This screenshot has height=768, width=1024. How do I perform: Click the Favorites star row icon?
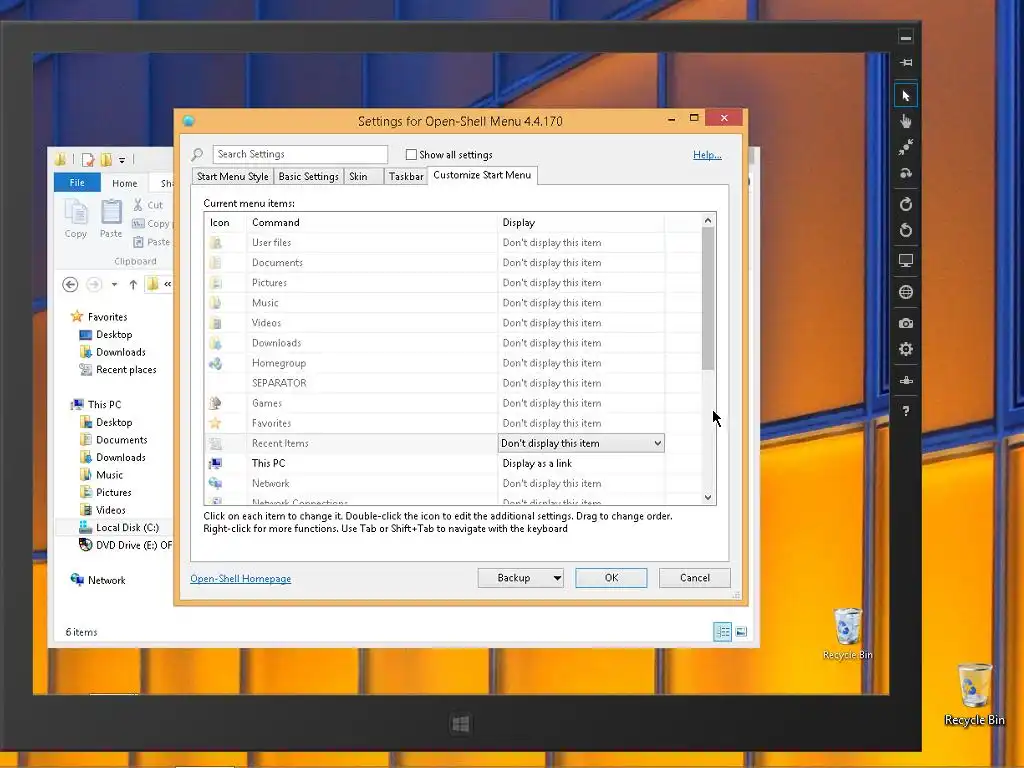(x=216, y=423)
